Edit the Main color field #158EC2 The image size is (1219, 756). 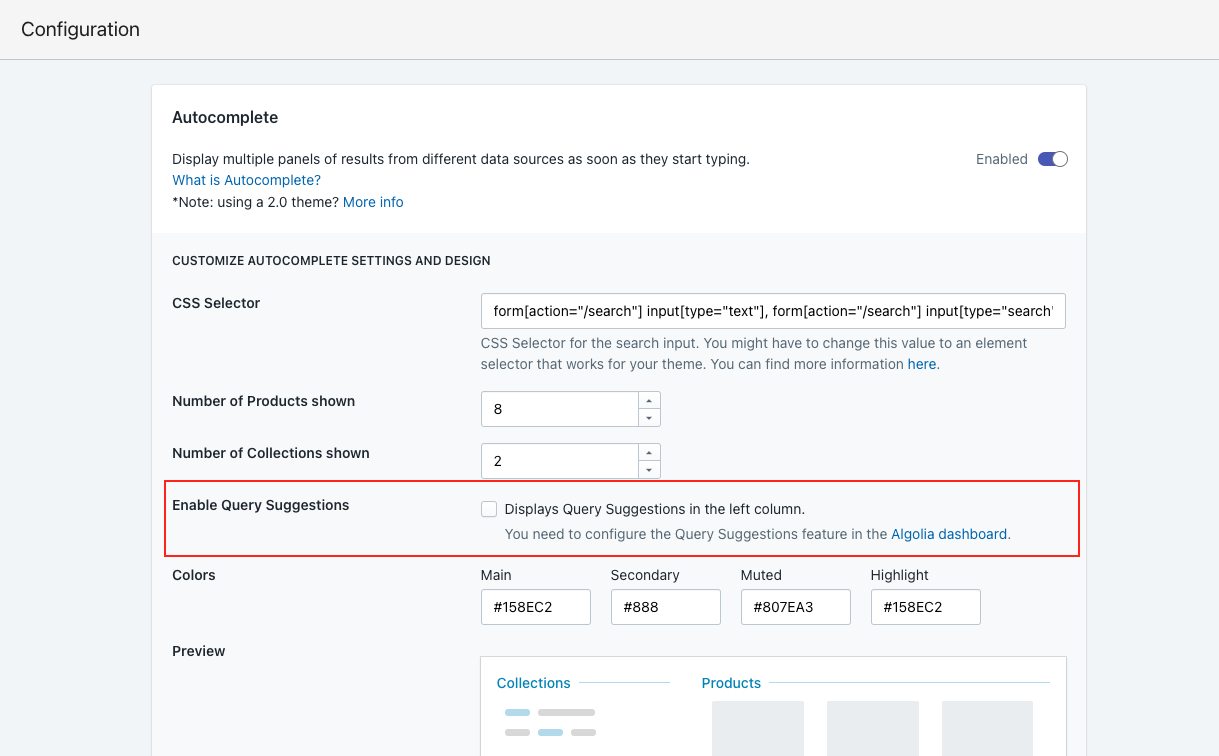tap(536, 607)
